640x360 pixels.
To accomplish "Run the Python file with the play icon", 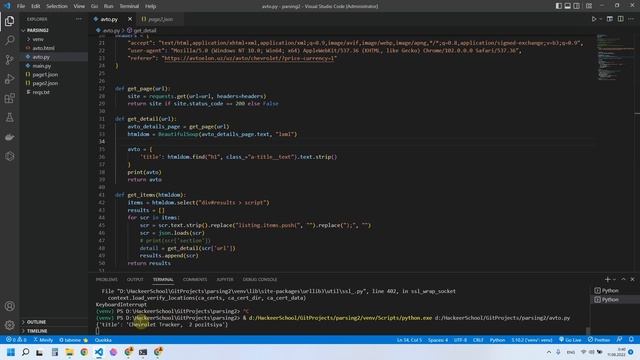I will pos(594,19).
